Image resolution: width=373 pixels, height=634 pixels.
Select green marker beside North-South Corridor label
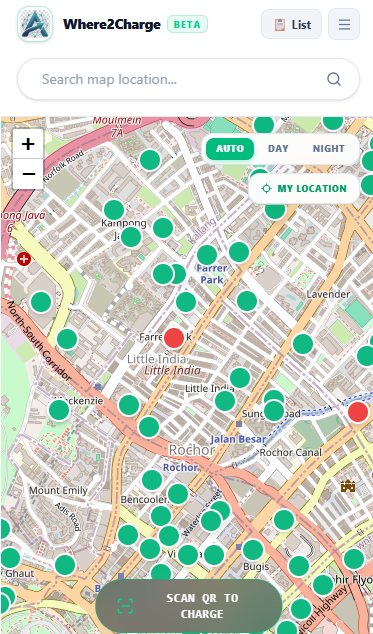(x=67, y=339)
